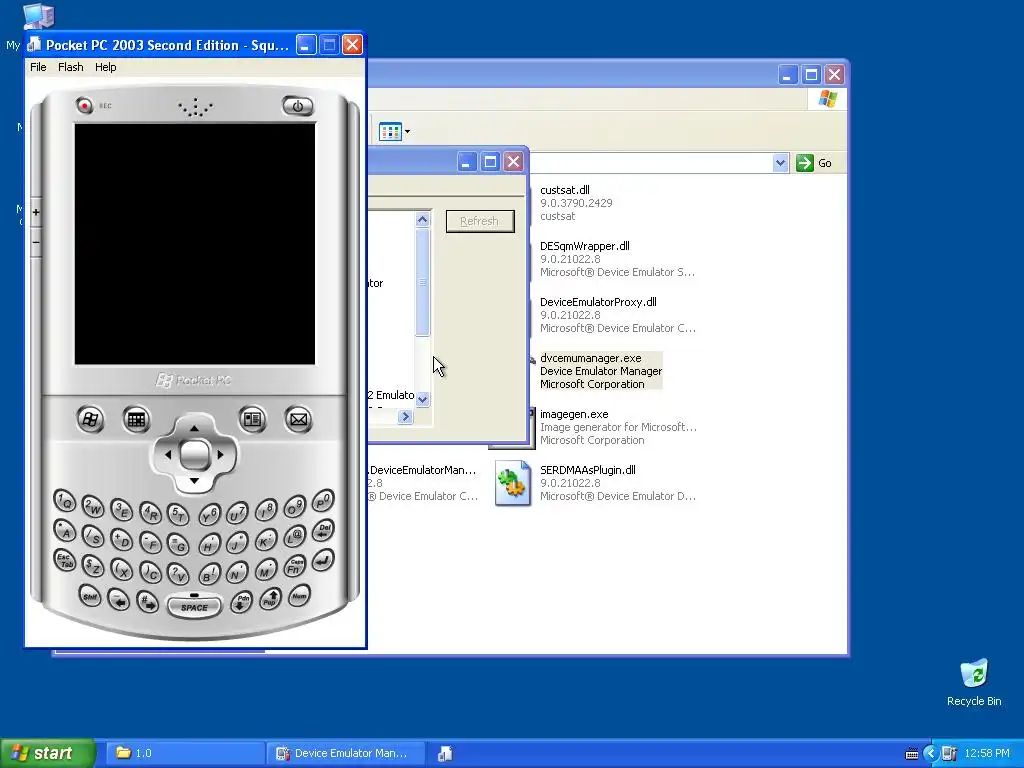Tap the Del backspace key
Image resolution: width=1024 pixels, height=768 pixels.
[x=323, y=530]
